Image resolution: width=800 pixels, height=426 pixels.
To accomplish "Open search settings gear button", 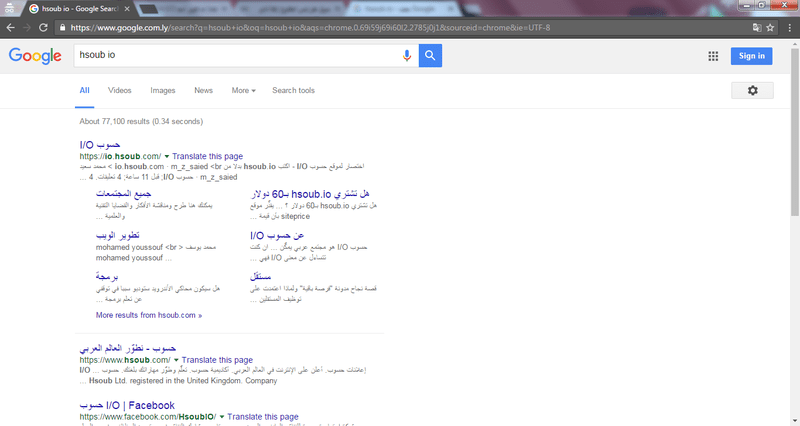I will pos(753,90).
